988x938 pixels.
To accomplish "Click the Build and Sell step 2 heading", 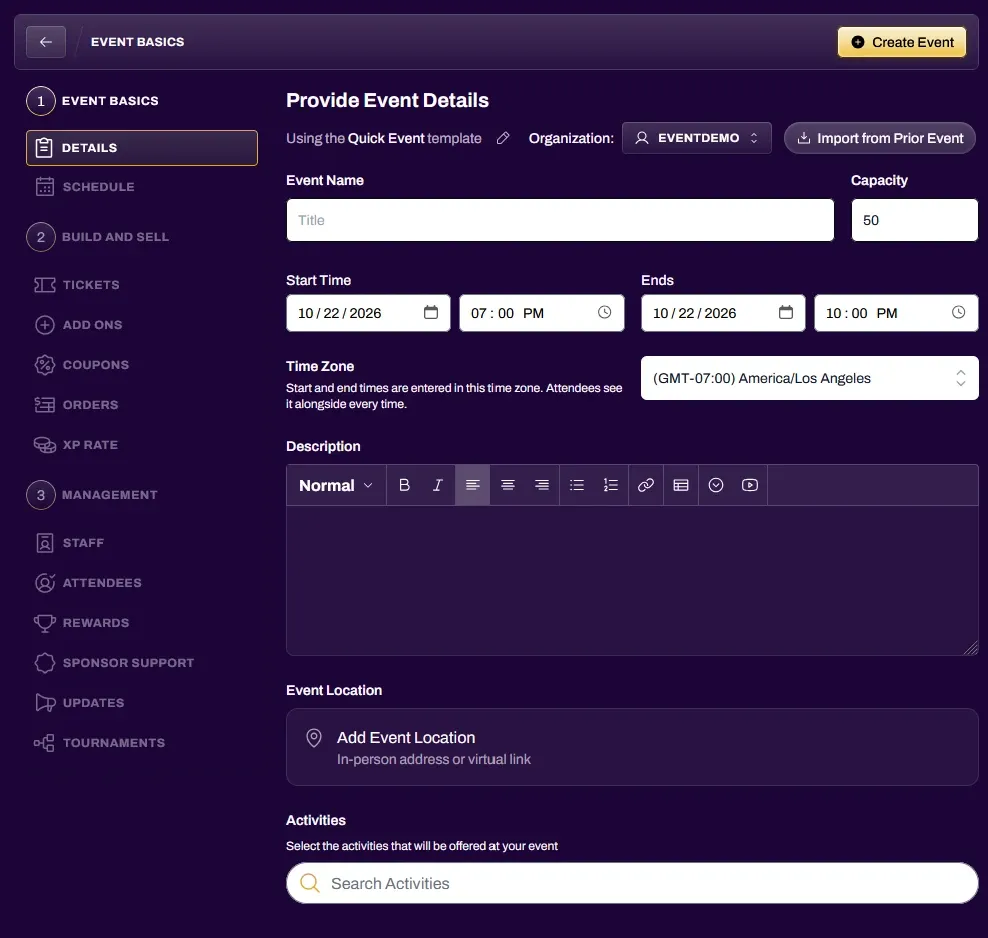I will tap(98, 237).
